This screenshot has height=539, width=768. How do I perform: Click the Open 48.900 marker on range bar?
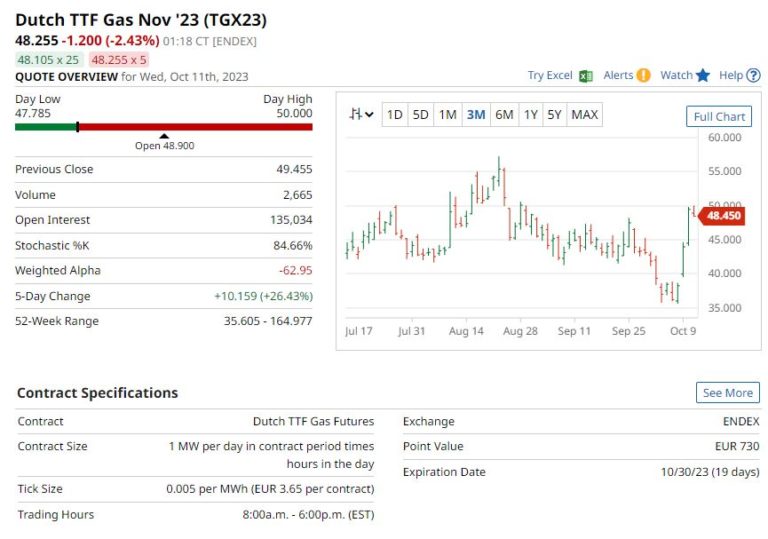pos(164,144)
